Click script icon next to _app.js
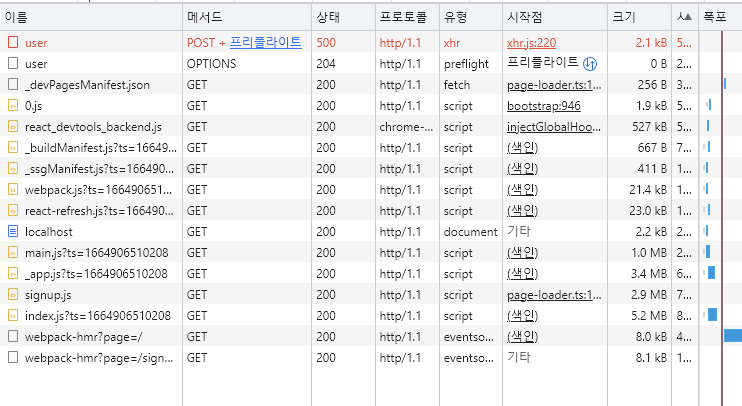Image resolution: width=742 pixels, height=406 pixels. 13,274
